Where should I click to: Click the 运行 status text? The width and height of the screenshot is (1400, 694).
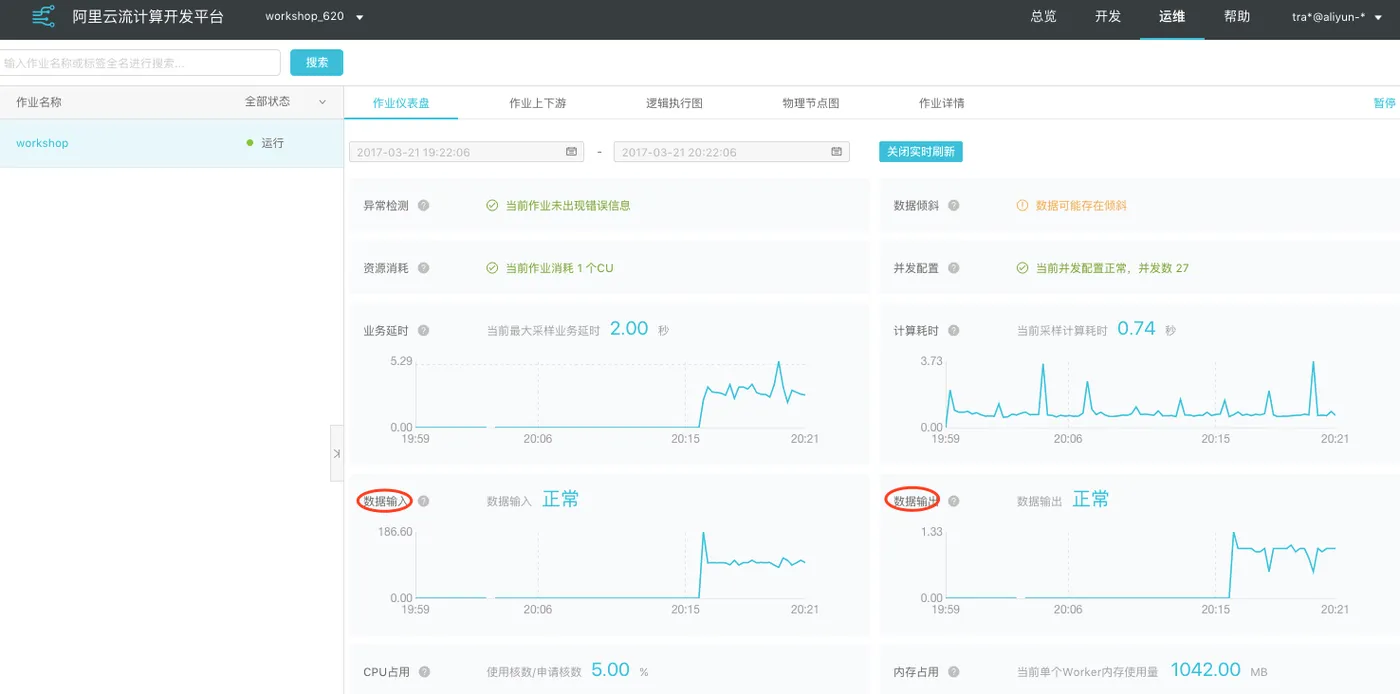click(273, 143)
